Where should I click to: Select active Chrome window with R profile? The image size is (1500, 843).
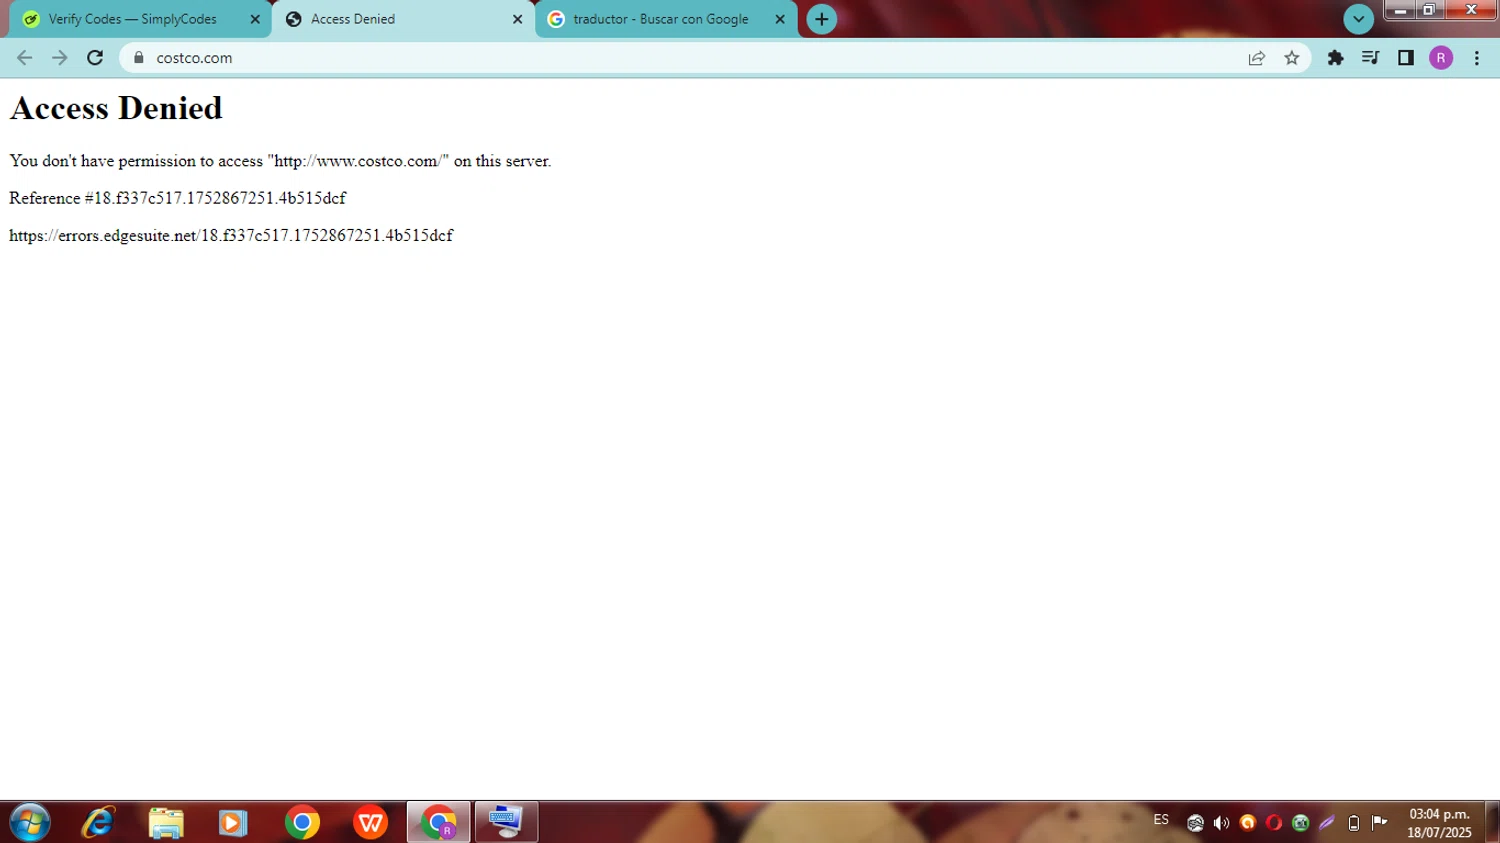438,823
